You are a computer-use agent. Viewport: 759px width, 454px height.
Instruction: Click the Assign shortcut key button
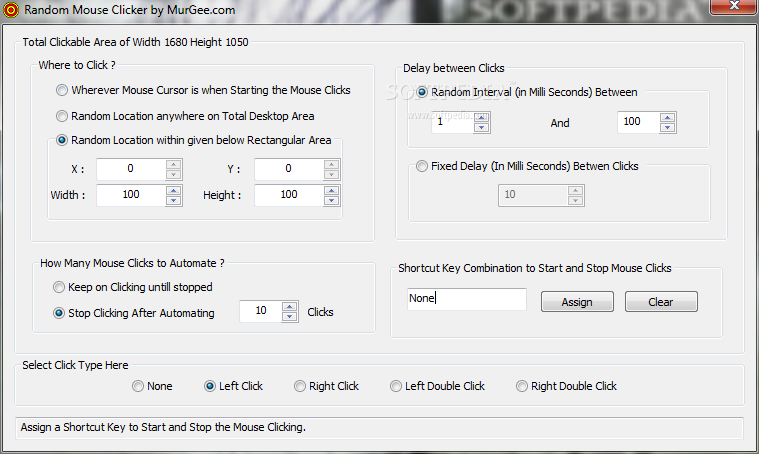[577, 302]
